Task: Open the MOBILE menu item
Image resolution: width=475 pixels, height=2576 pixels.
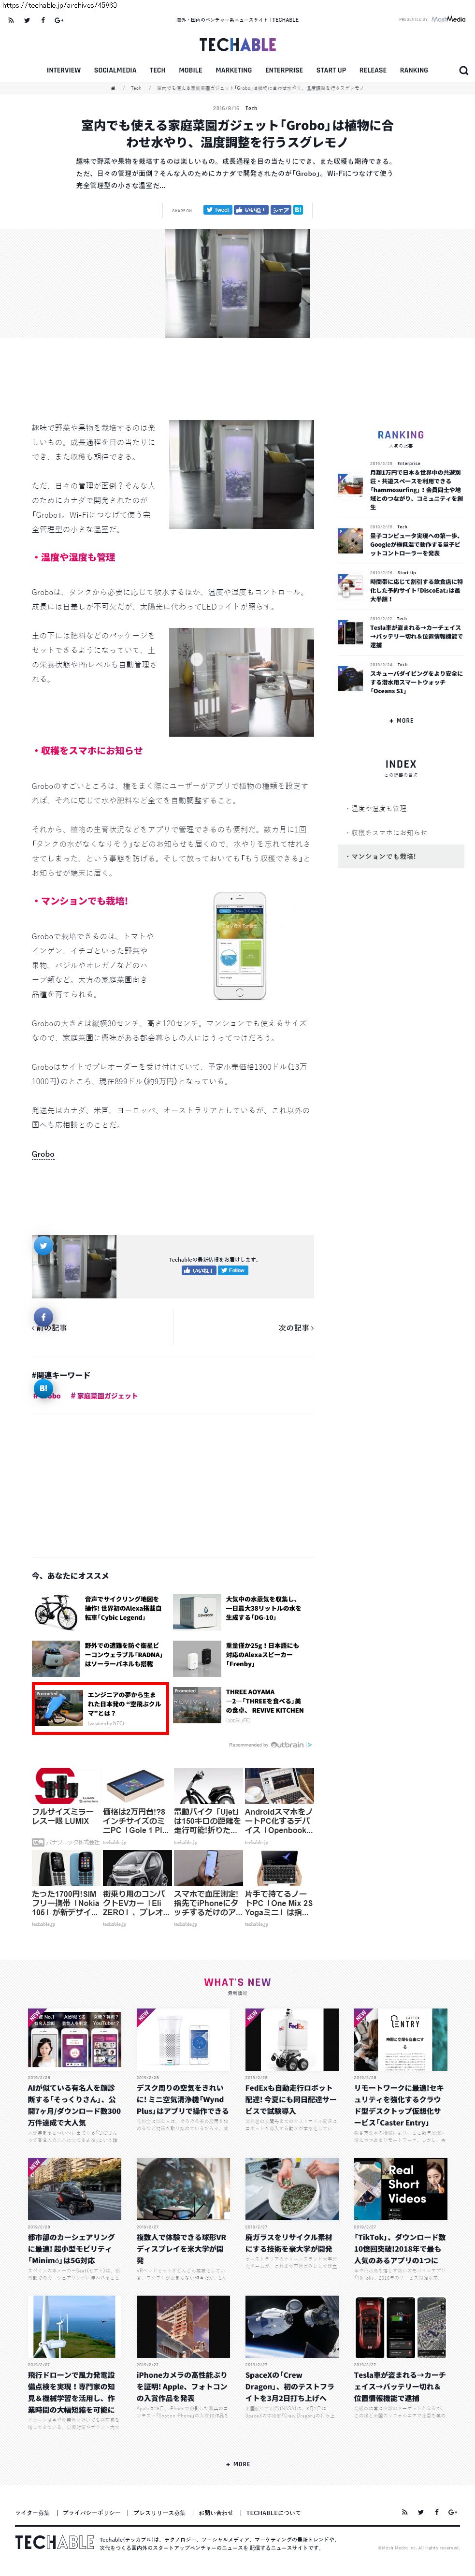Action: (190, 70)
